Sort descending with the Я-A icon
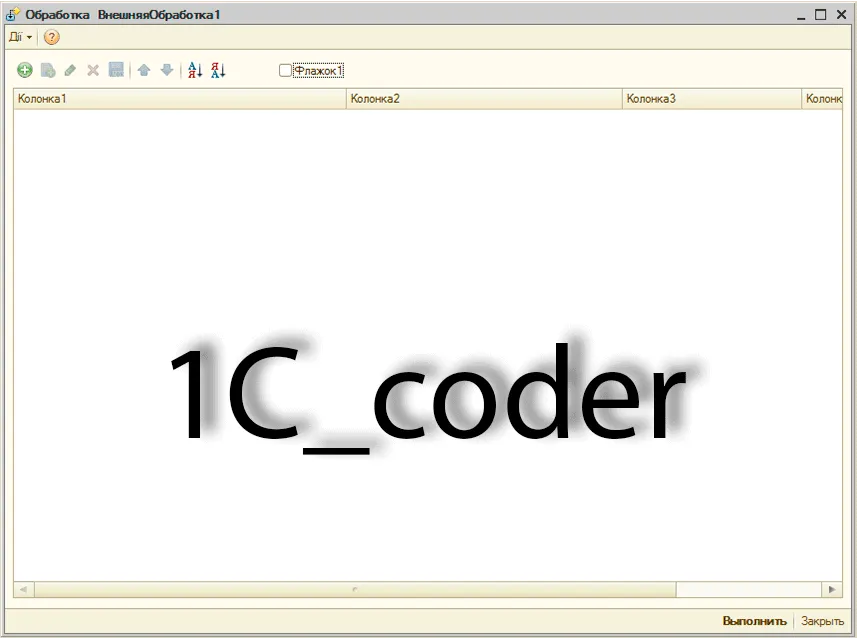857x638 pixels. (x=218, y=70)
